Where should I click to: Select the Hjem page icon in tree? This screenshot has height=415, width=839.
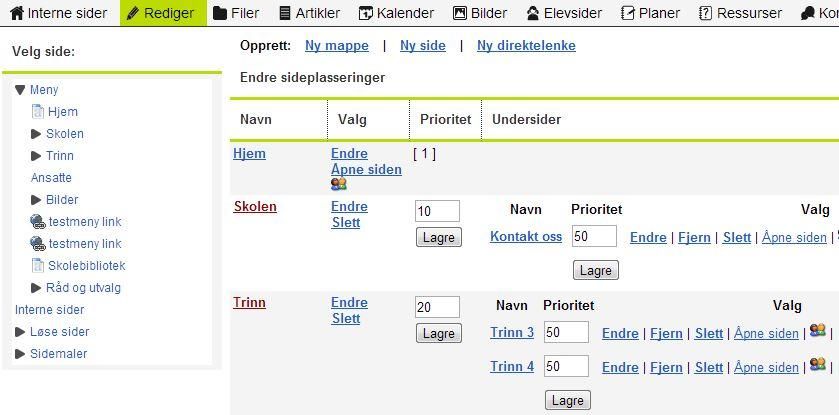point(38,111)
